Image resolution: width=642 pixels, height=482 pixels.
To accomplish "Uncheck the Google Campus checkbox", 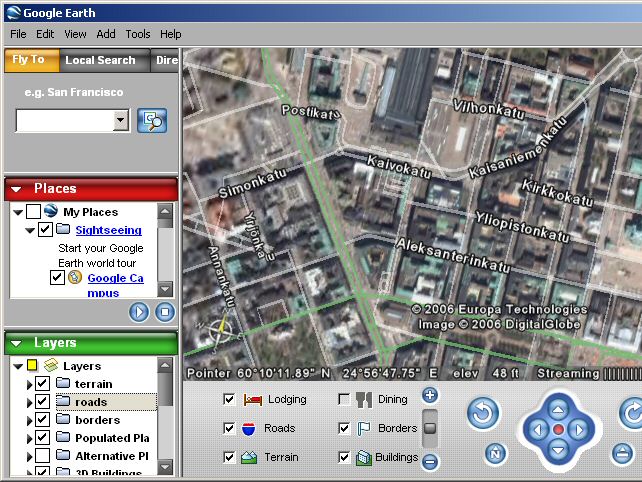I will (x=57, y=277).
